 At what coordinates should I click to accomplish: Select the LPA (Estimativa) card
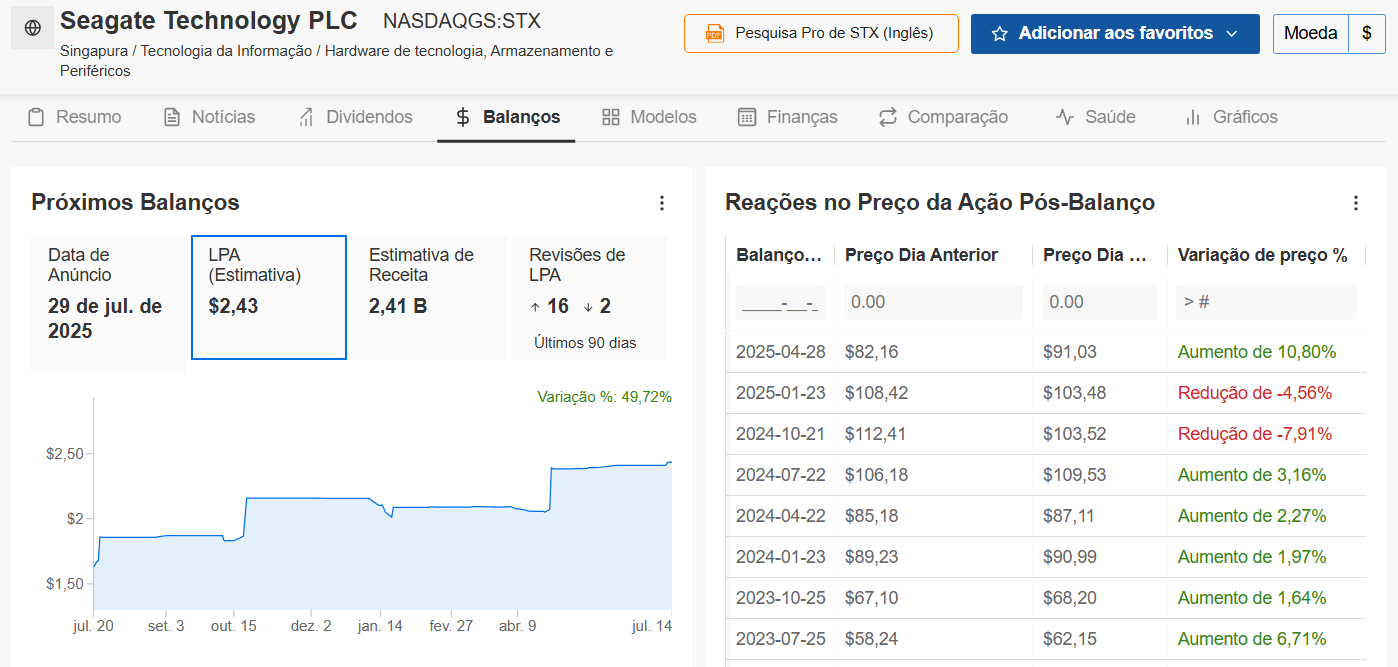(269, 298)
